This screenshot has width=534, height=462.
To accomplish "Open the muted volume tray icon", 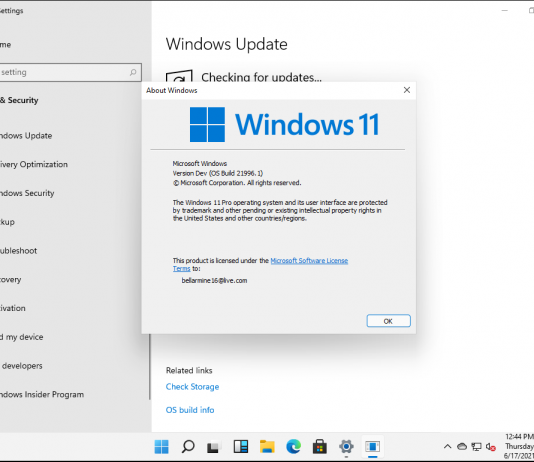I will pyautogui.click(x=490, y=447).
